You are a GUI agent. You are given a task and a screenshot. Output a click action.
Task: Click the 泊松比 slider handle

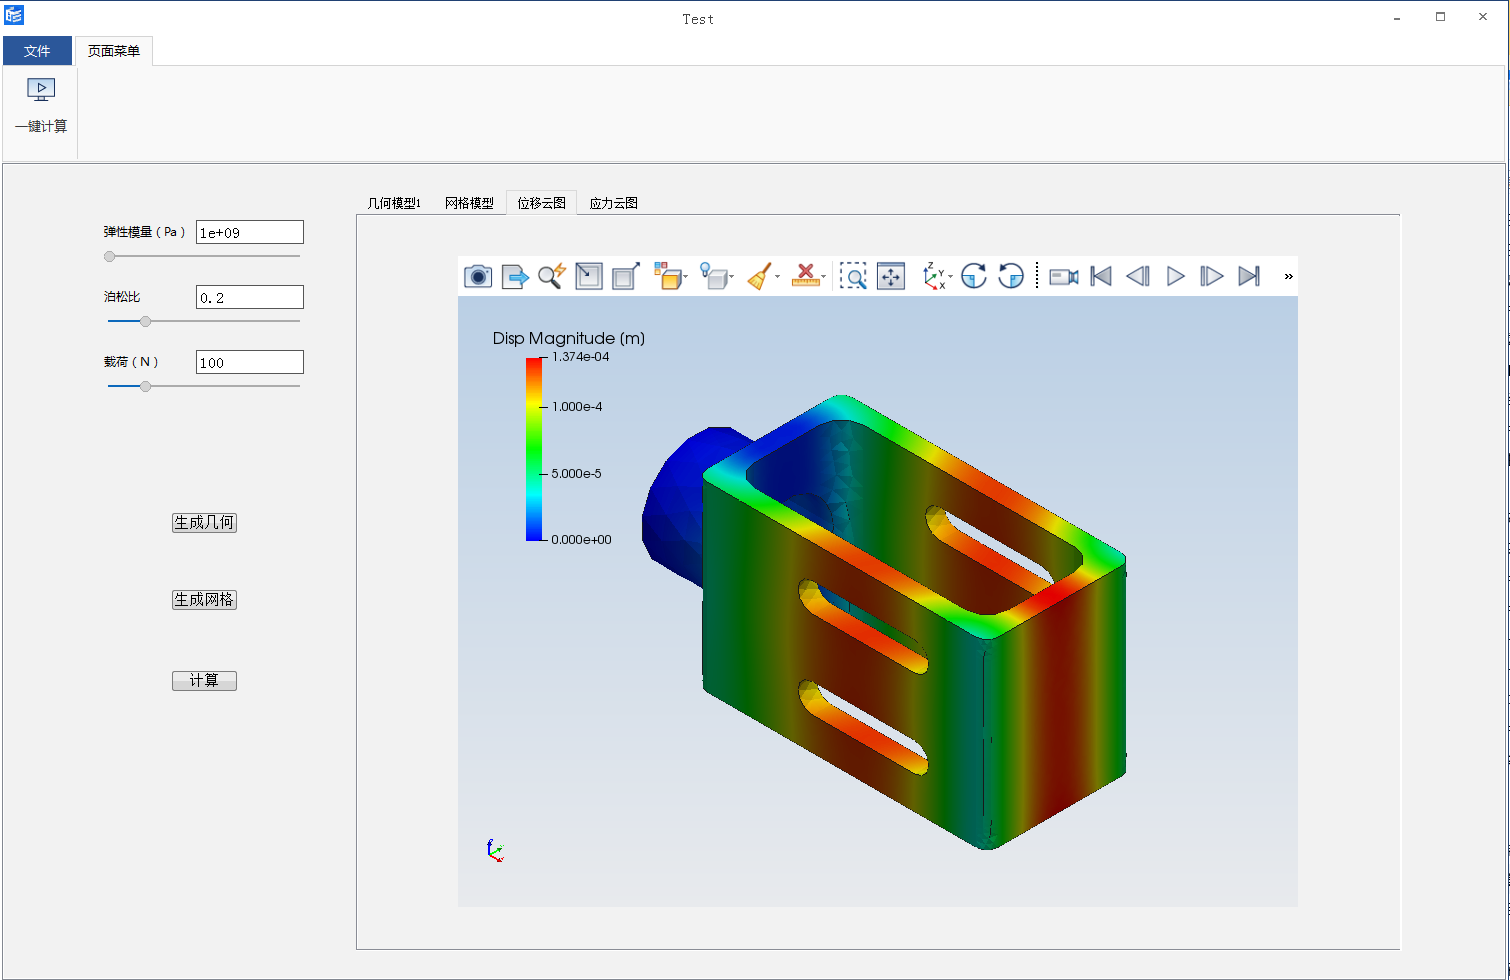[146, 321]
